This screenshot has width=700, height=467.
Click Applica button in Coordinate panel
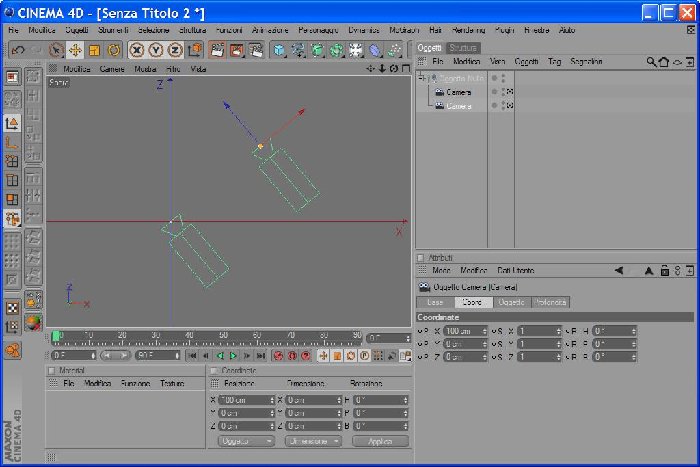380,442
